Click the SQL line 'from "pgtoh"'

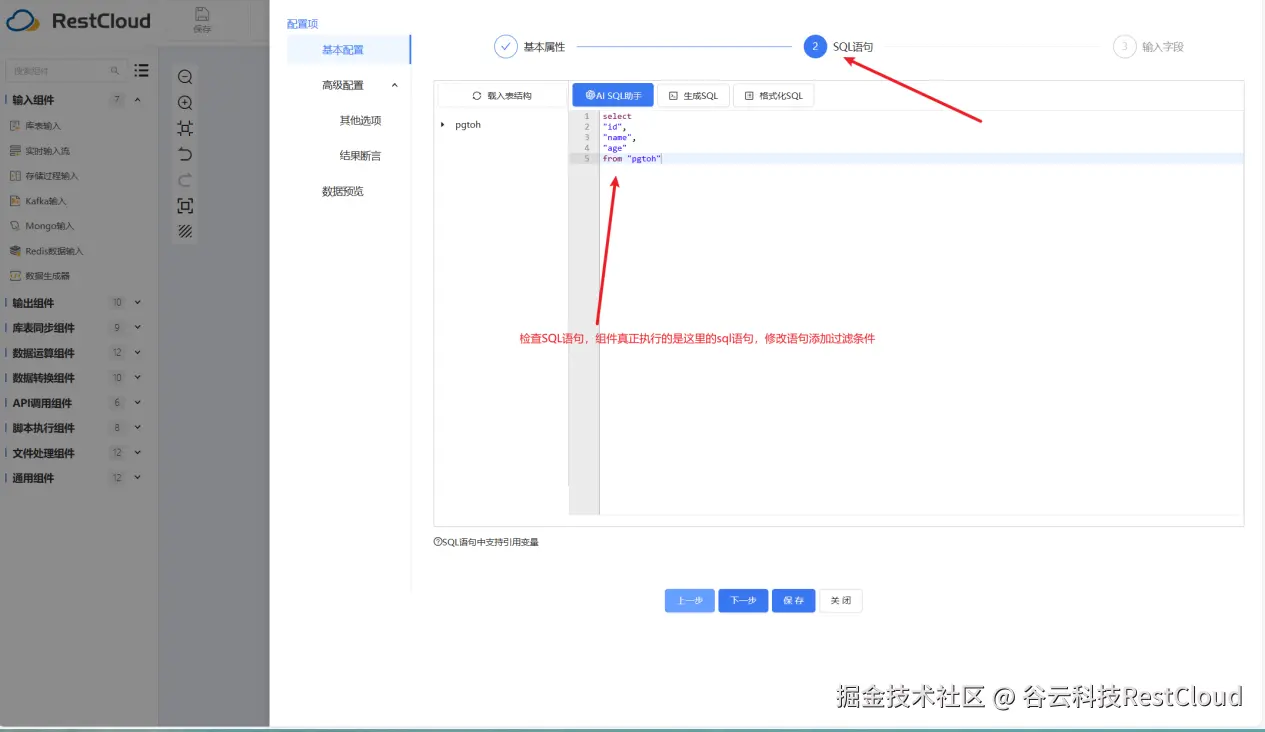coord(632,159)
